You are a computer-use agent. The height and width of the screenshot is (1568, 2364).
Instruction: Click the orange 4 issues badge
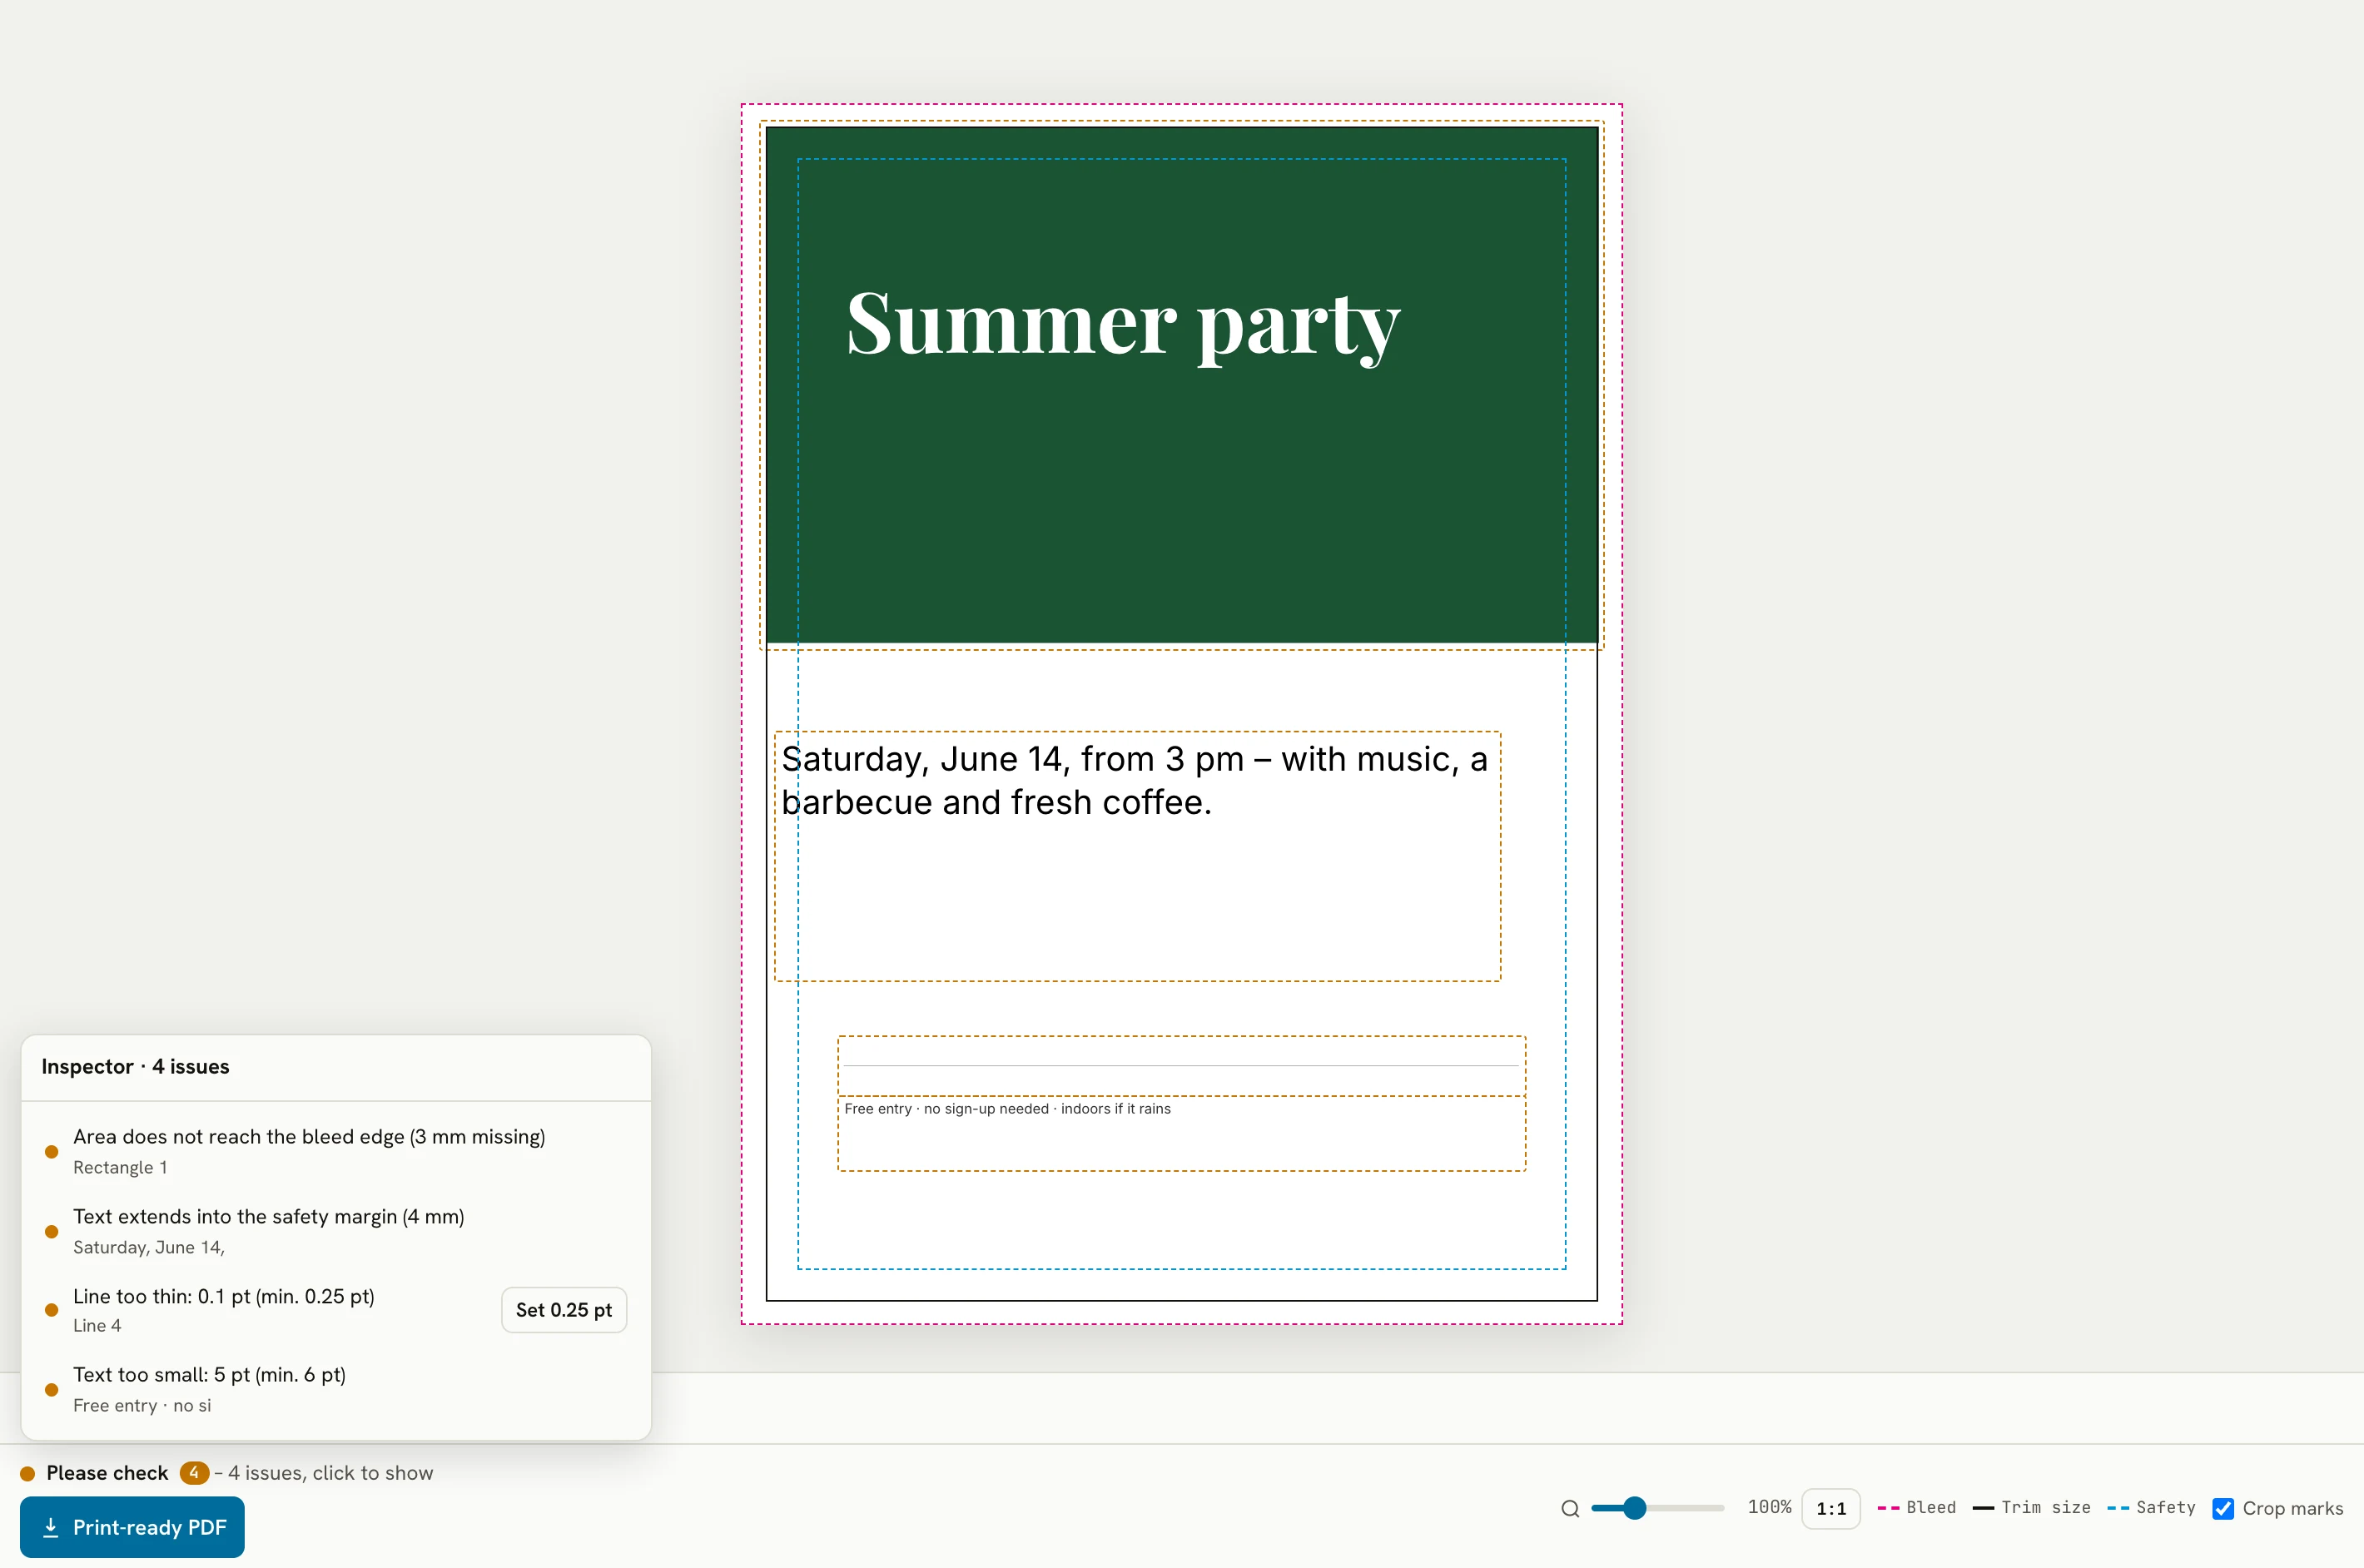[x=194, y=1473]
